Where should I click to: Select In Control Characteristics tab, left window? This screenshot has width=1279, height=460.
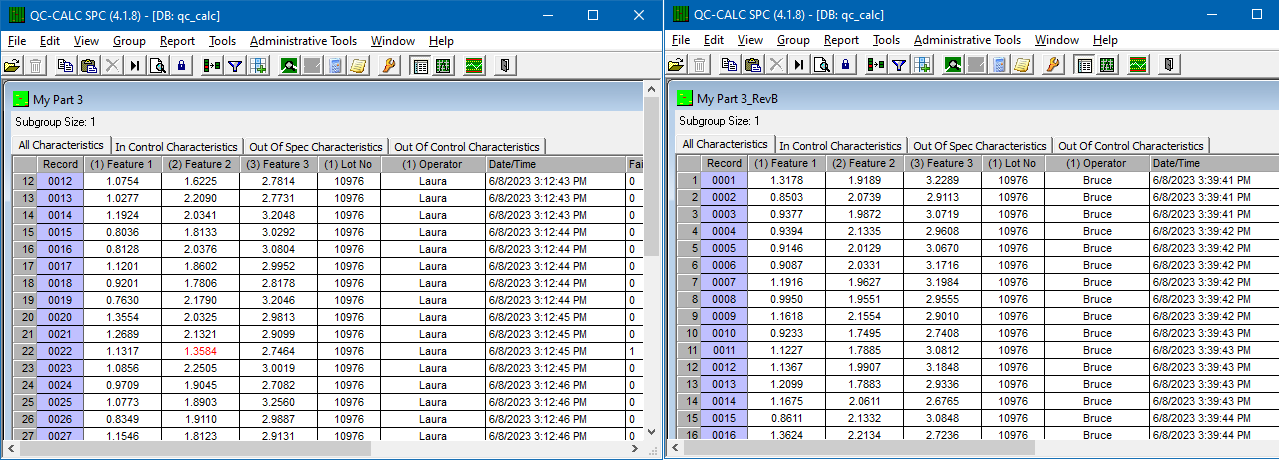177,147
